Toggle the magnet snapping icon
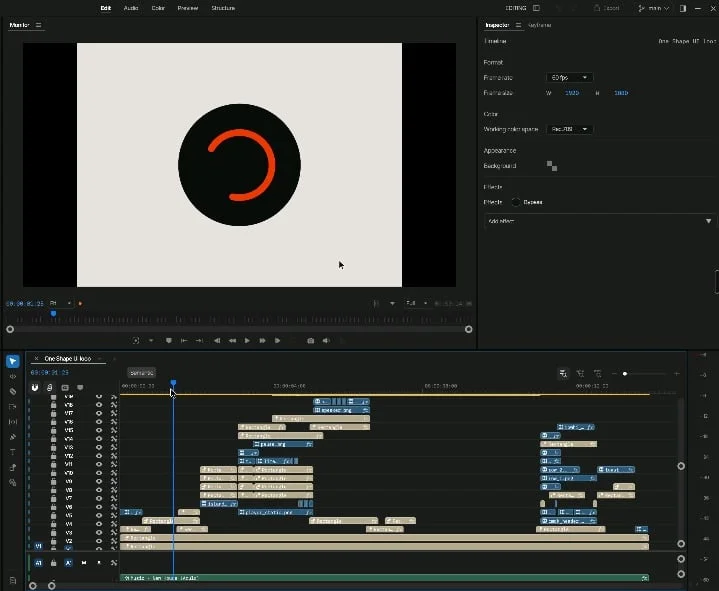Image resolution: width=719 pixels, height=591 pixels. pos(35,387)
